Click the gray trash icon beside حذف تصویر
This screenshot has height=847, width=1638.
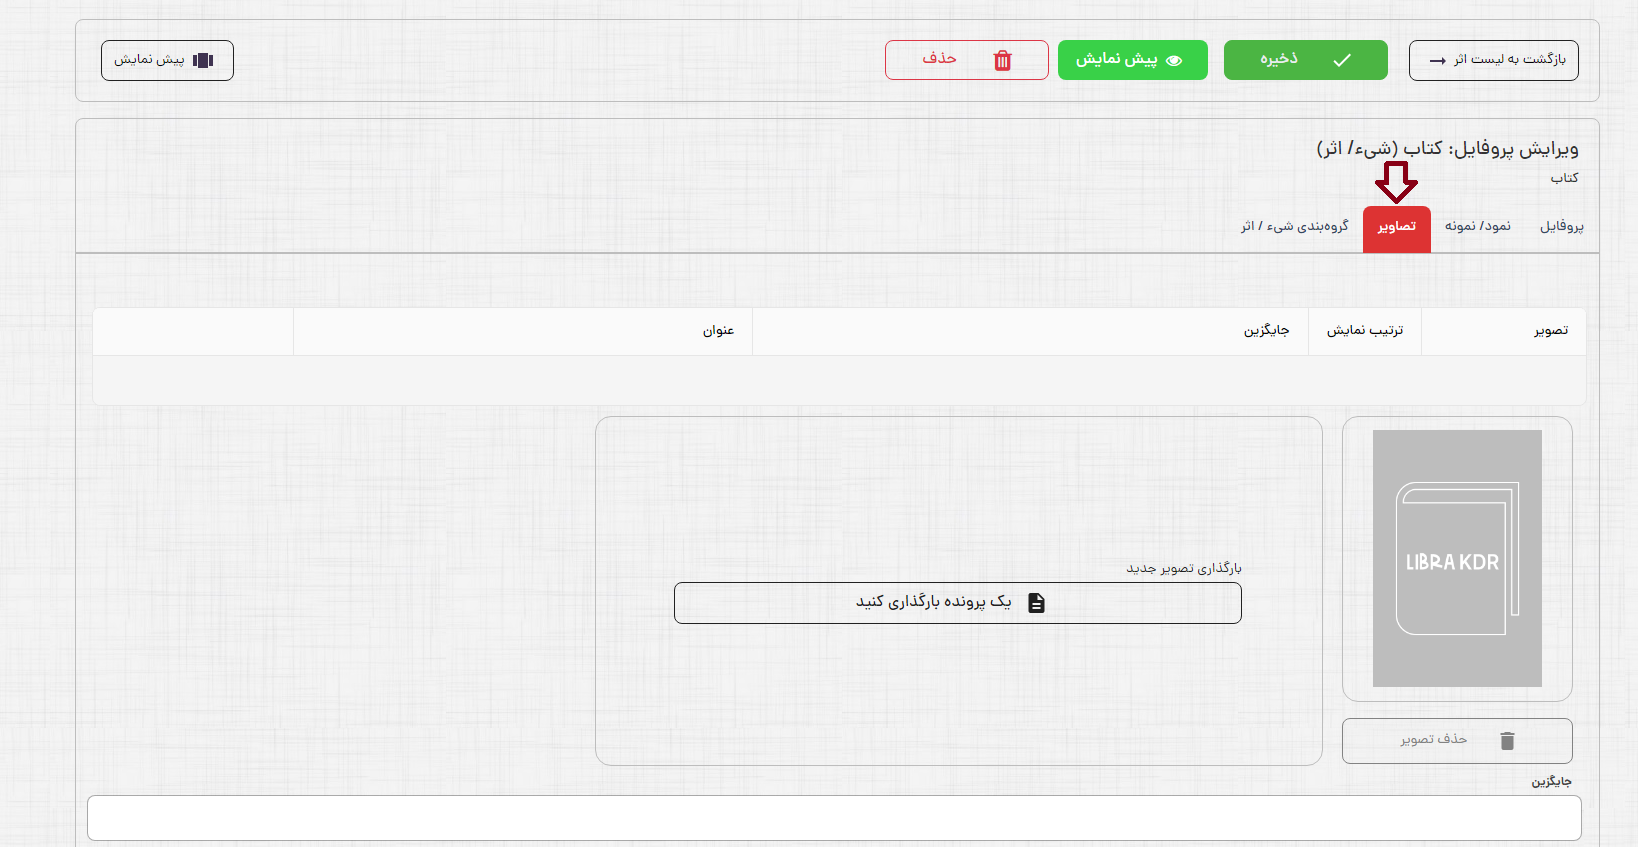tap(1507, 741)
